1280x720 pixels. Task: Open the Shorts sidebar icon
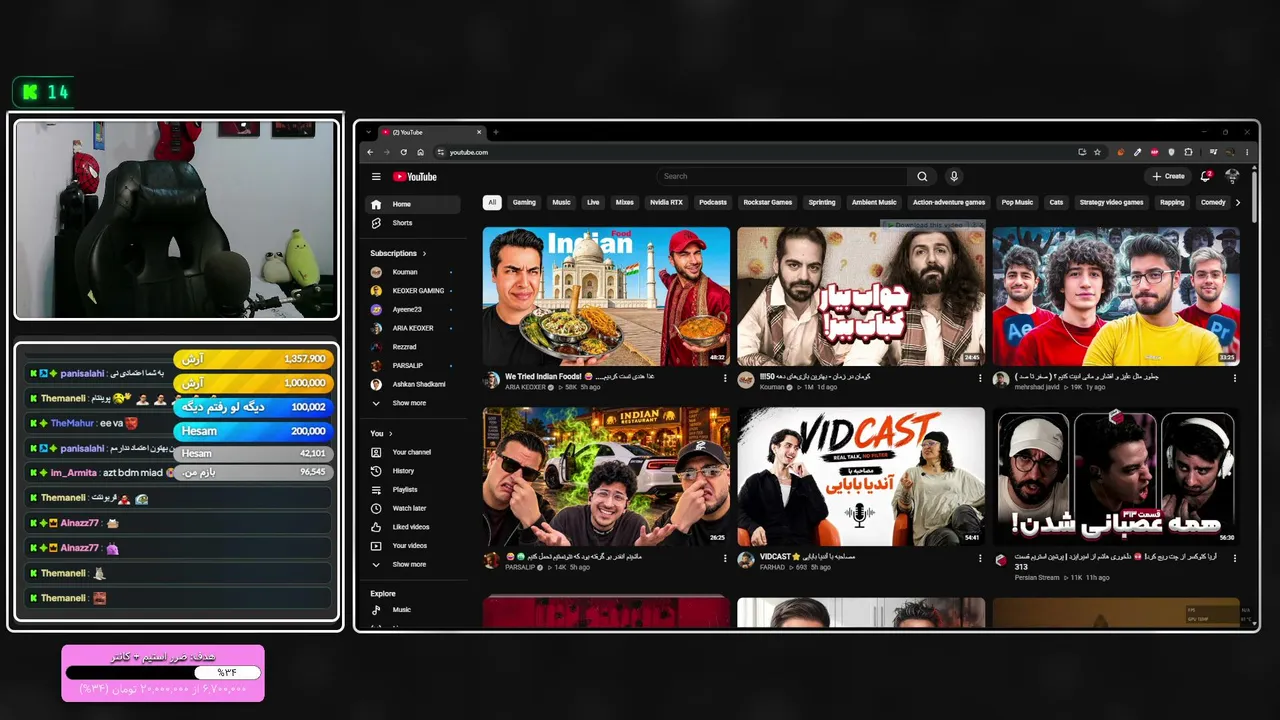[x=376, y=223]
